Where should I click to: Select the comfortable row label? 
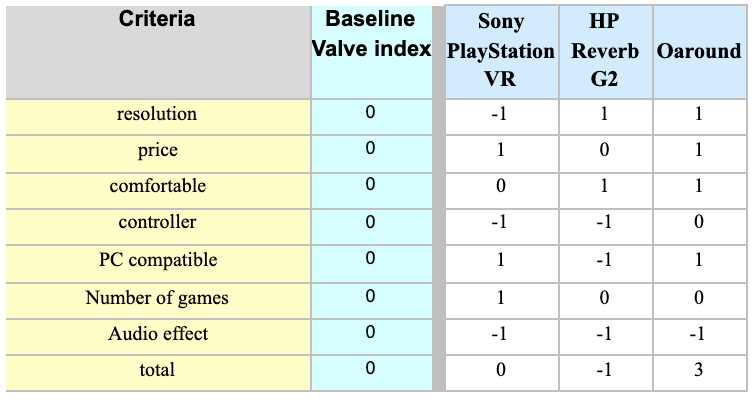[158, 190]
